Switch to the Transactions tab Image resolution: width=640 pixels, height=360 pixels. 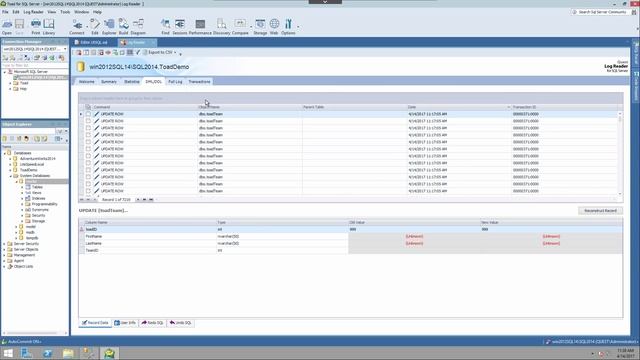click(199, 82)
